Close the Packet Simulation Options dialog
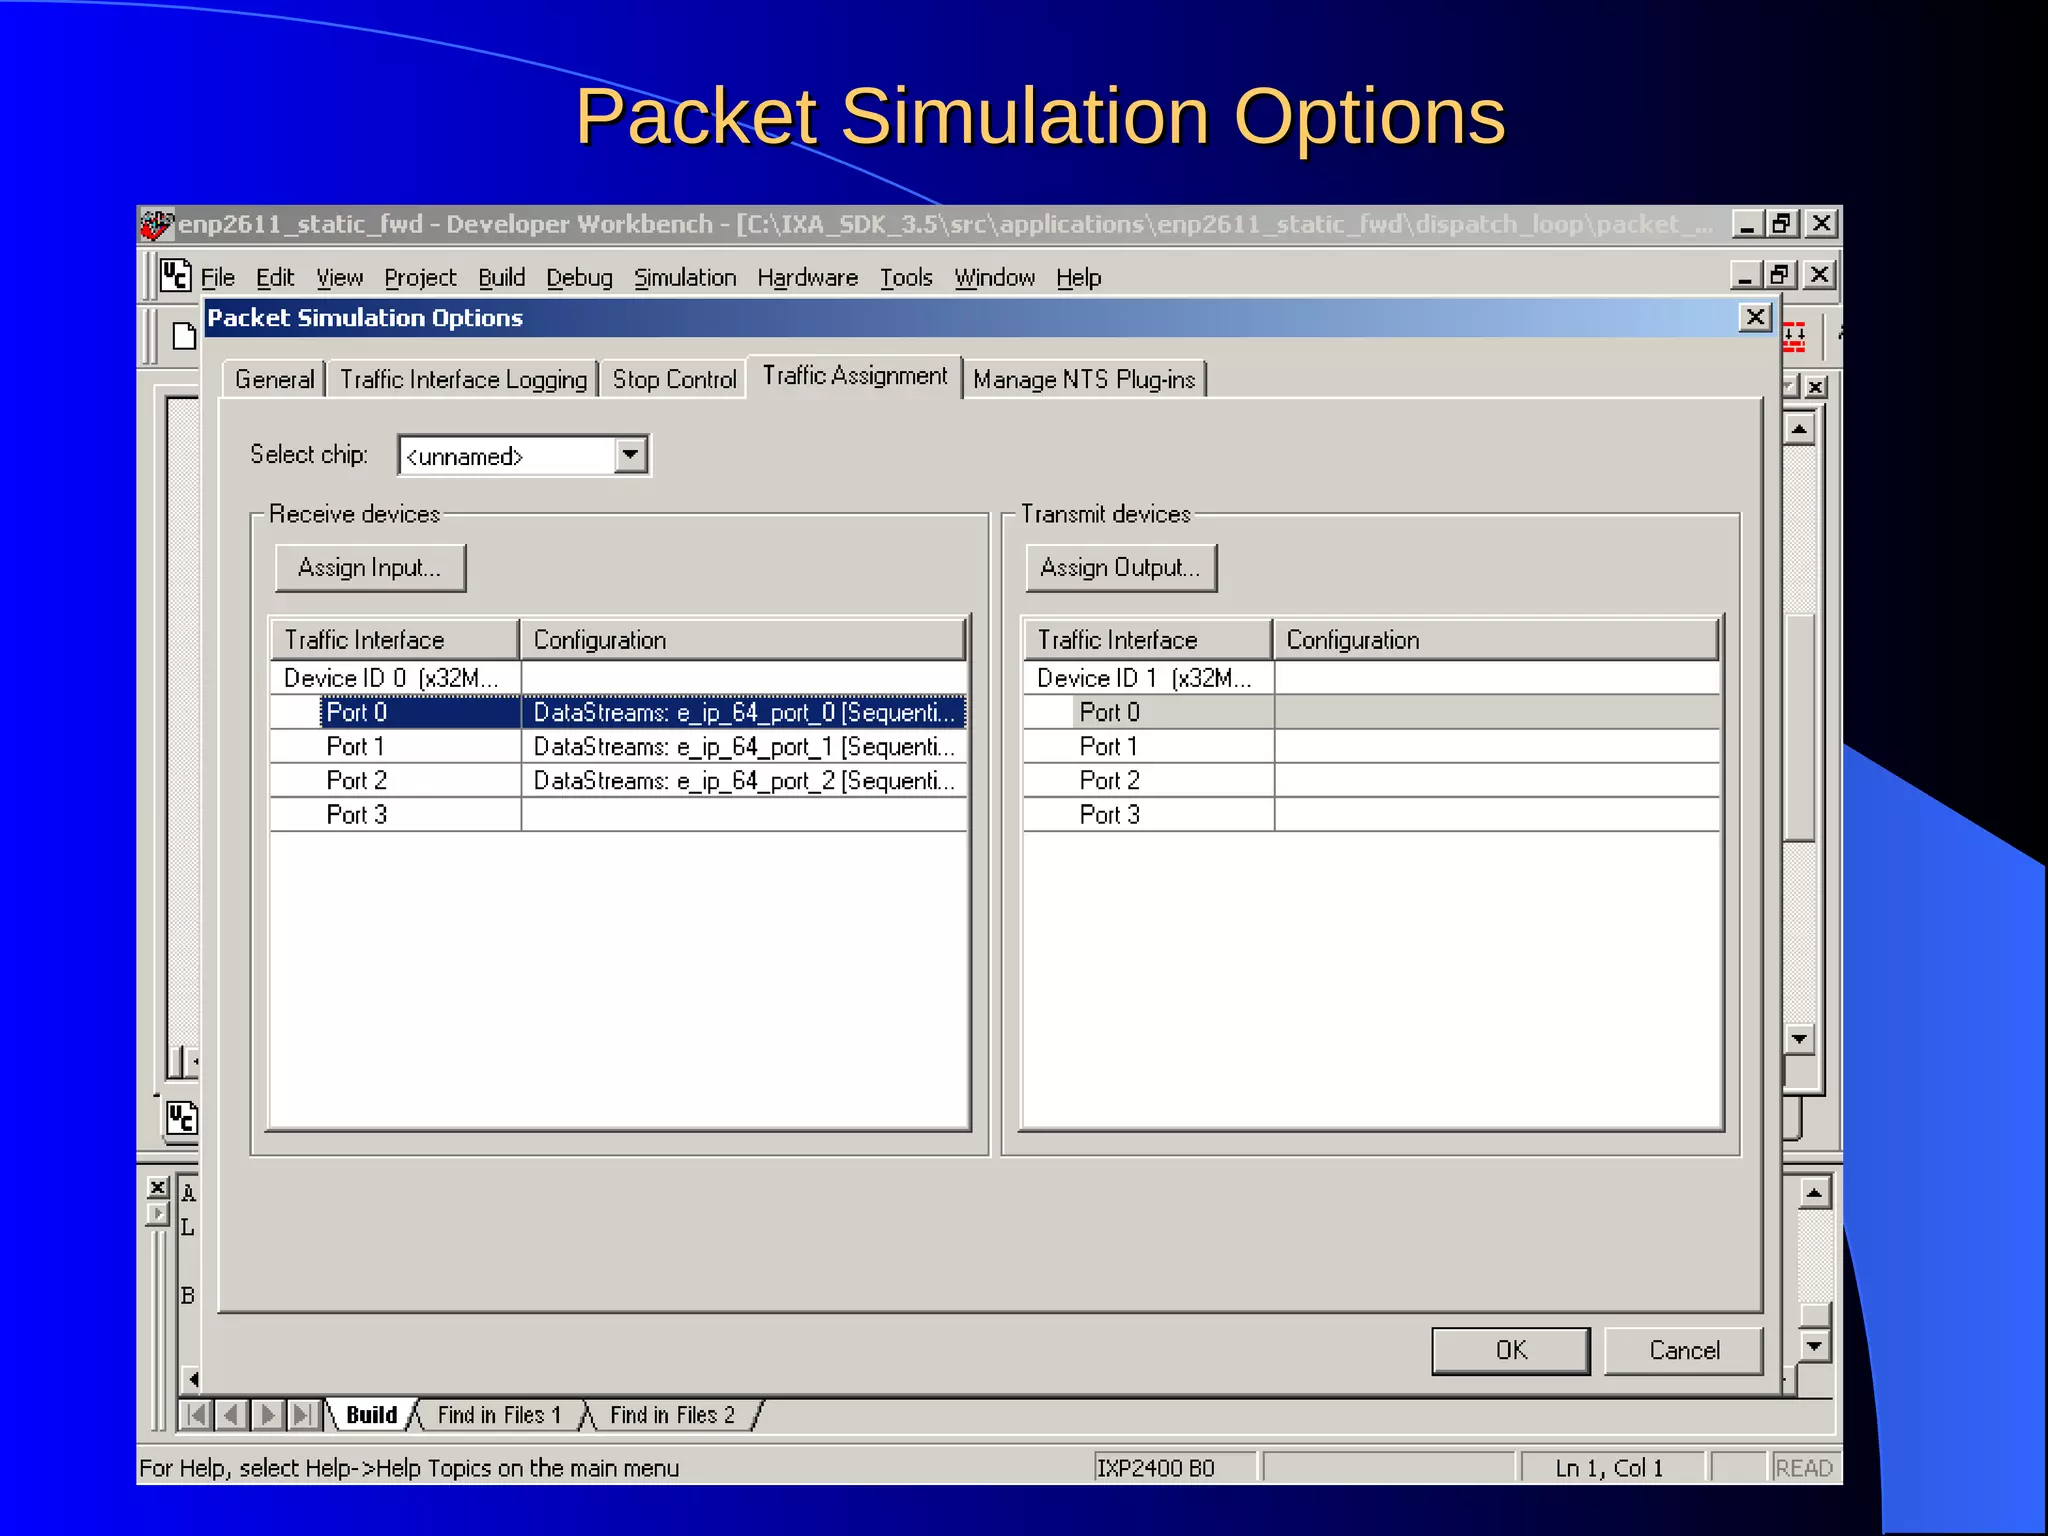Screen dimensions: 2048x1536 pos(1755,318)
